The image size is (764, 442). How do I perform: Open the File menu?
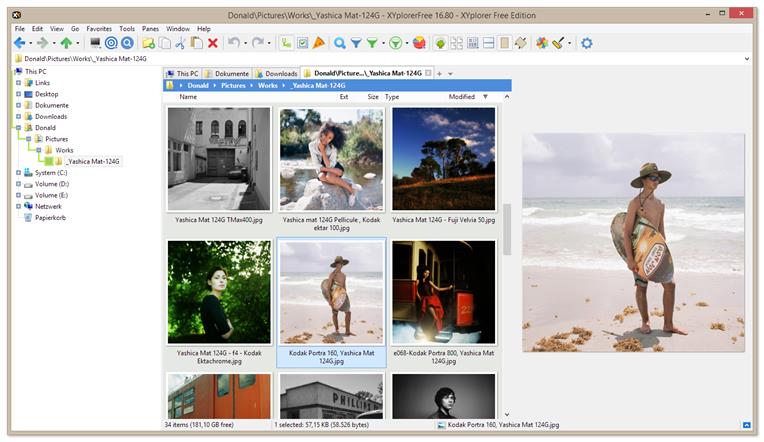point(19,29)
